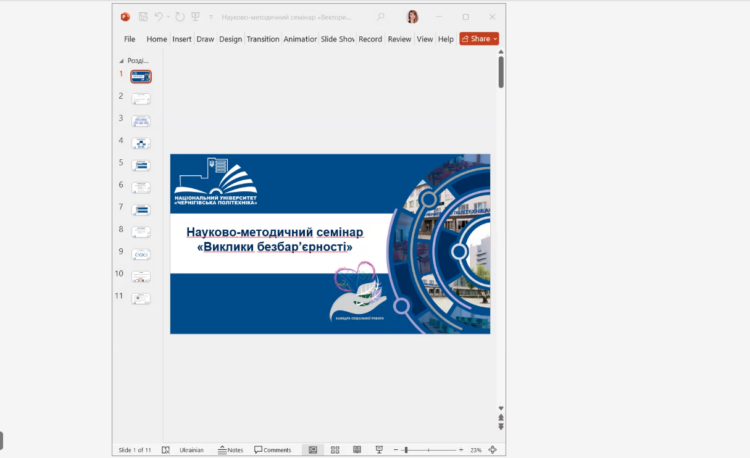Toggle the Notes pane
The image size is (750, 458).
(x=231, y=450)
